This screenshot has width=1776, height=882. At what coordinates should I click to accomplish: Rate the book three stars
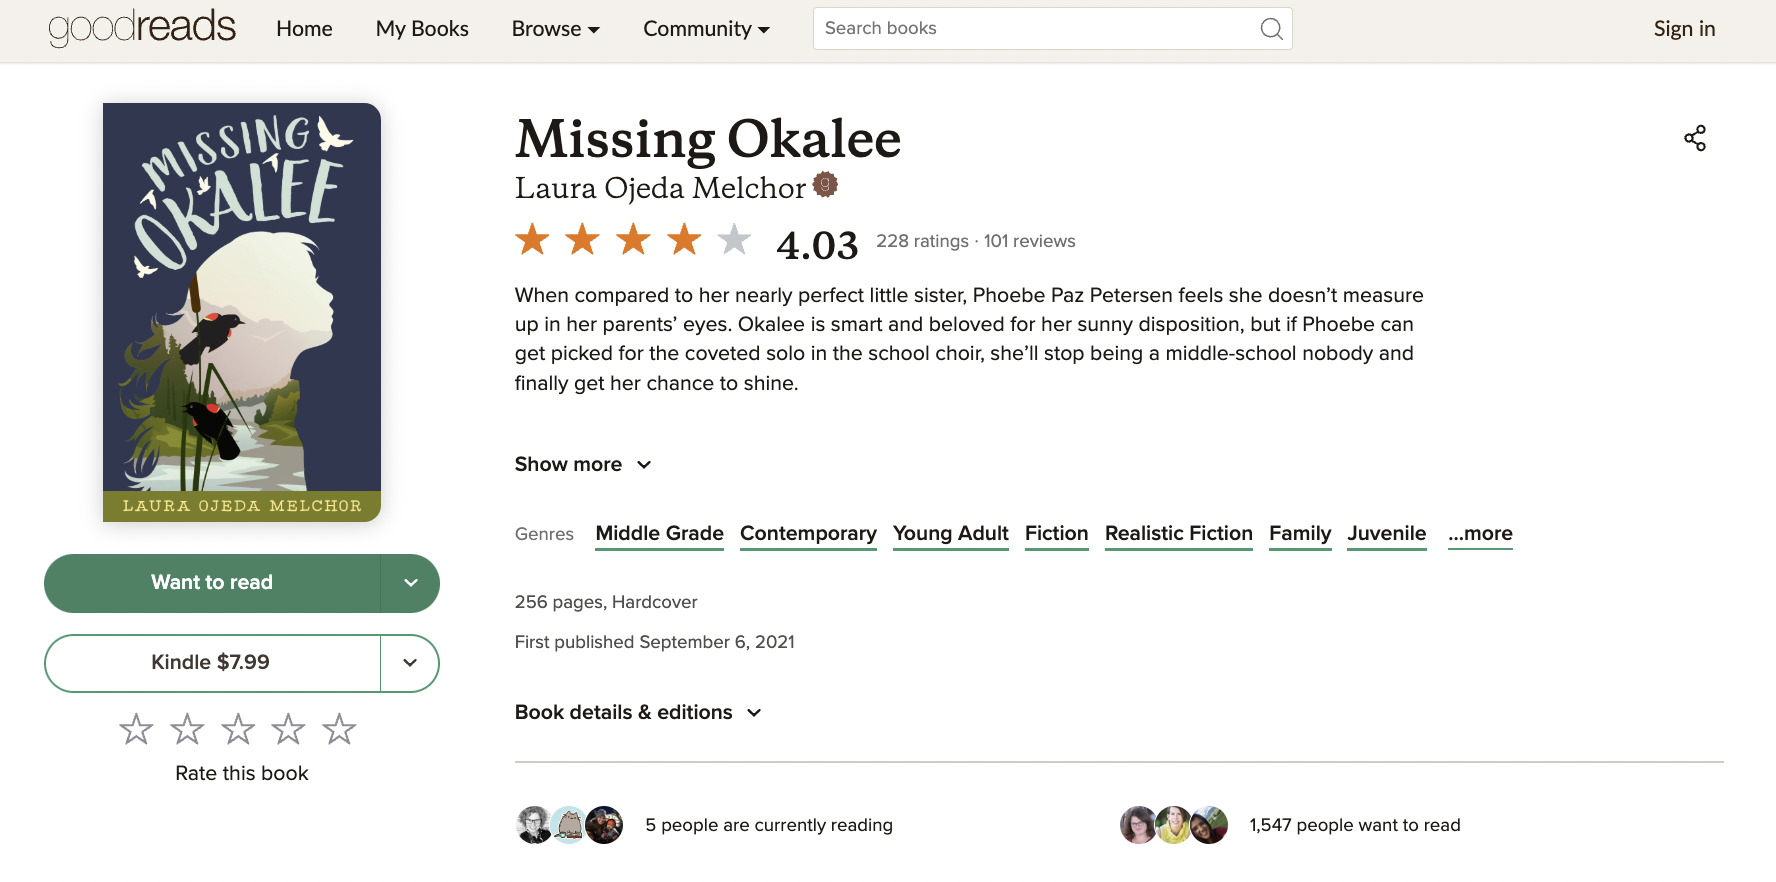(238, 730)
